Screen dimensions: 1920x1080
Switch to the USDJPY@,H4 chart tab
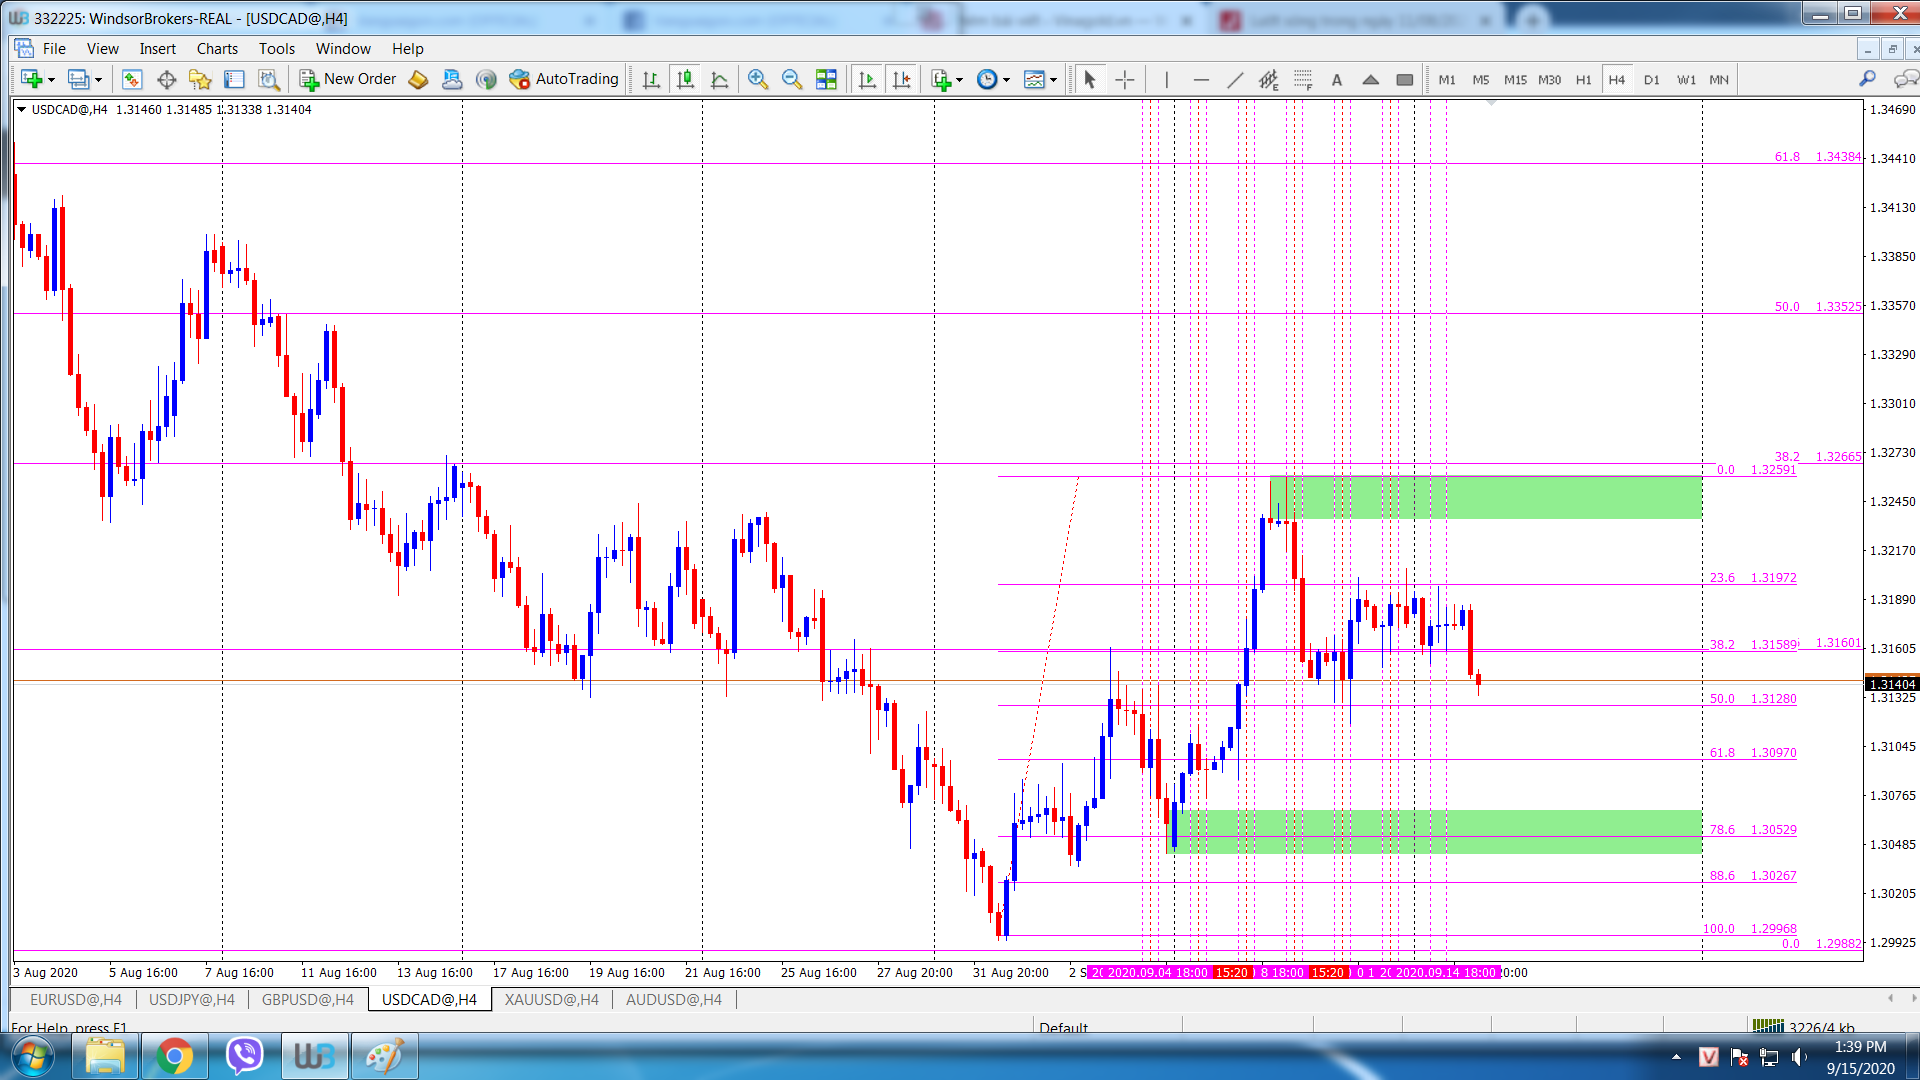click(x=192, y=999)
